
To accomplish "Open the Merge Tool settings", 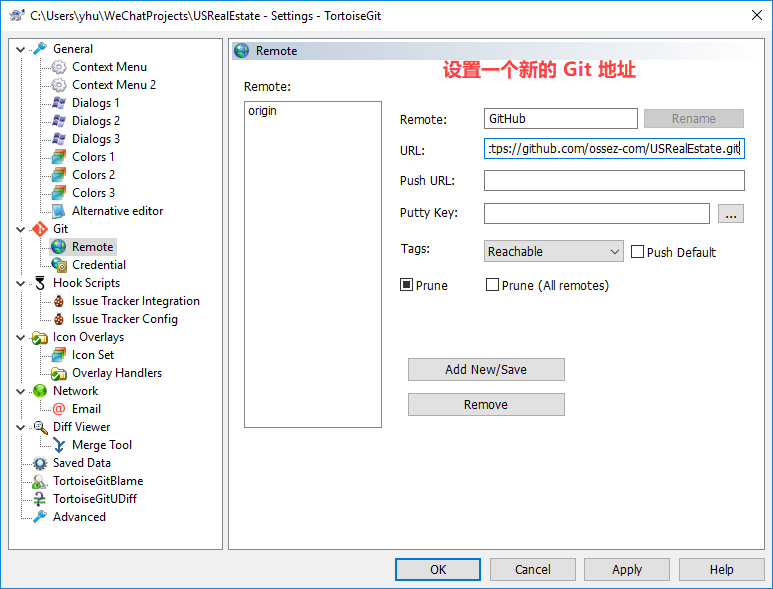I will coord(102,445).
